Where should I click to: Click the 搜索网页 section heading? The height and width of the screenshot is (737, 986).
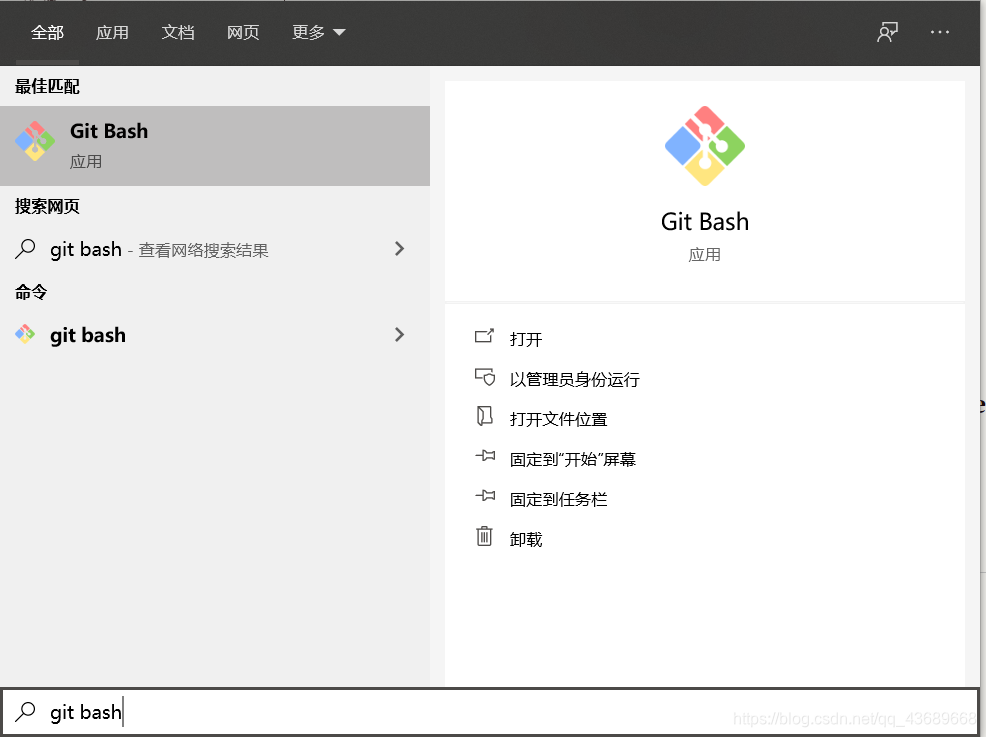tap(47, 206)
